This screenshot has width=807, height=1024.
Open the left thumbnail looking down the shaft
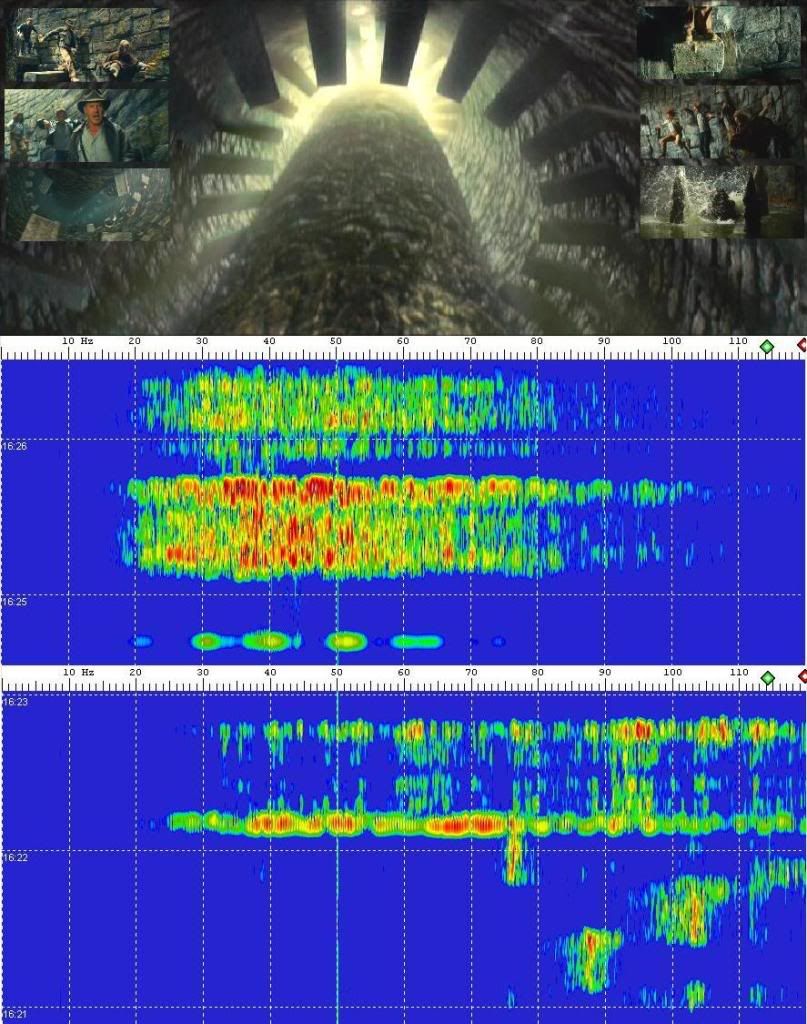pyautogui.click(x=87, y=205)
